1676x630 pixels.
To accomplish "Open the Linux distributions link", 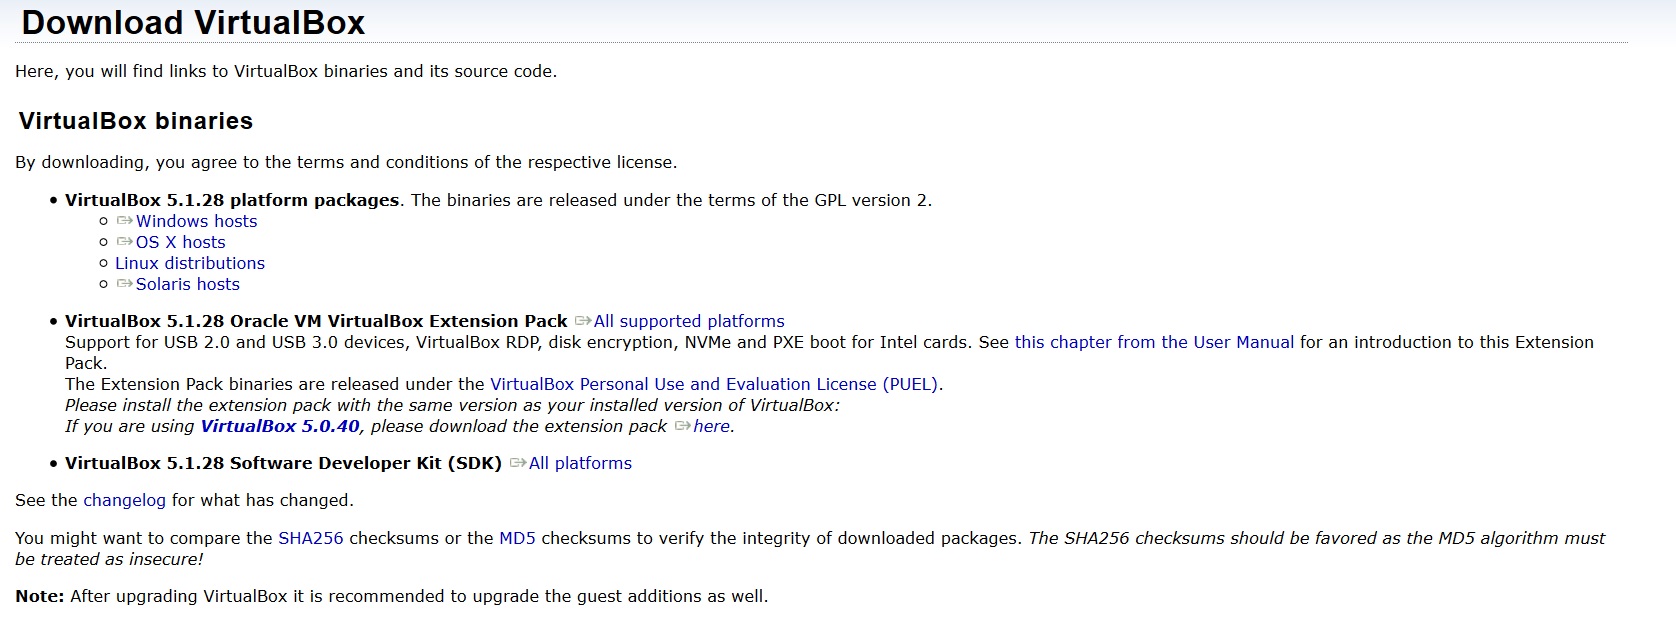I will [x=190, y=263].
